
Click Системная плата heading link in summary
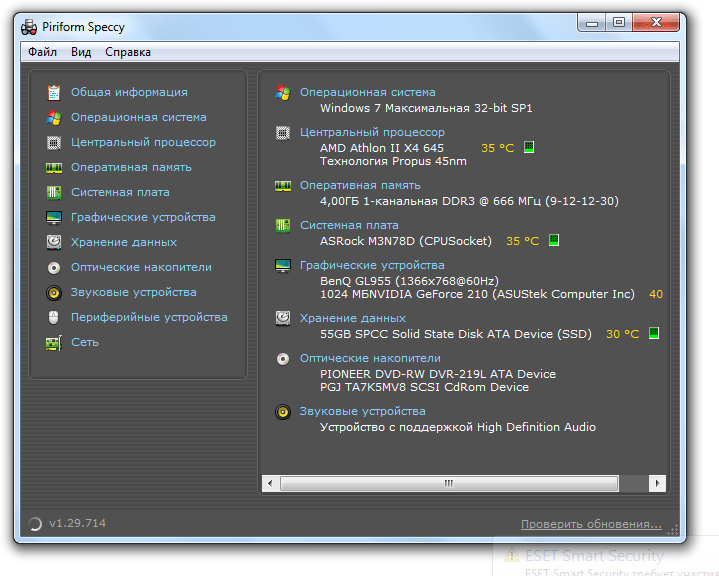tap(349, 225)
